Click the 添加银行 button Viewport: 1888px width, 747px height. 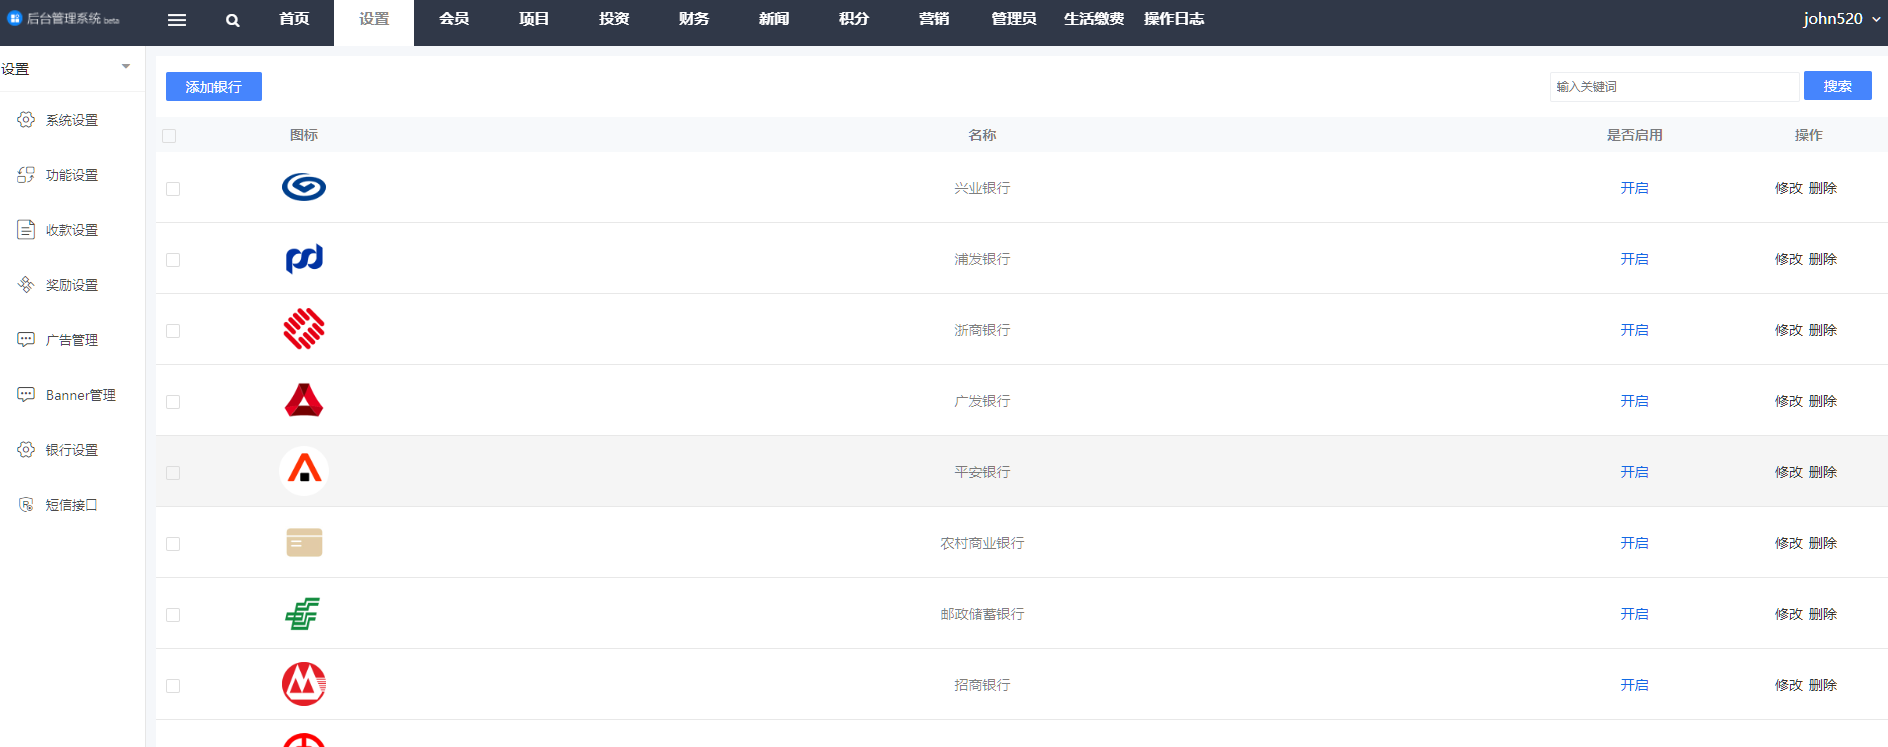point(214,87)
